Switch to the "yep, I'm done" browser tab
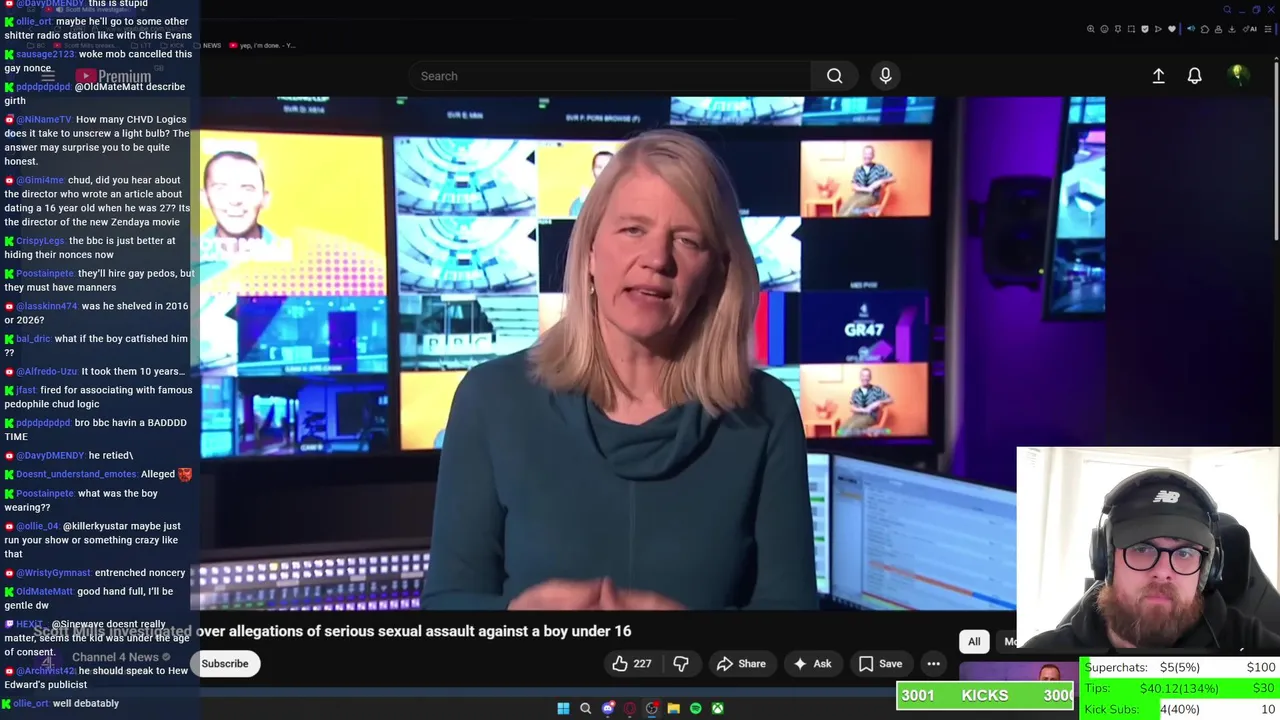This screenshot has height=720, width=1280. click(x=262, y=45)
